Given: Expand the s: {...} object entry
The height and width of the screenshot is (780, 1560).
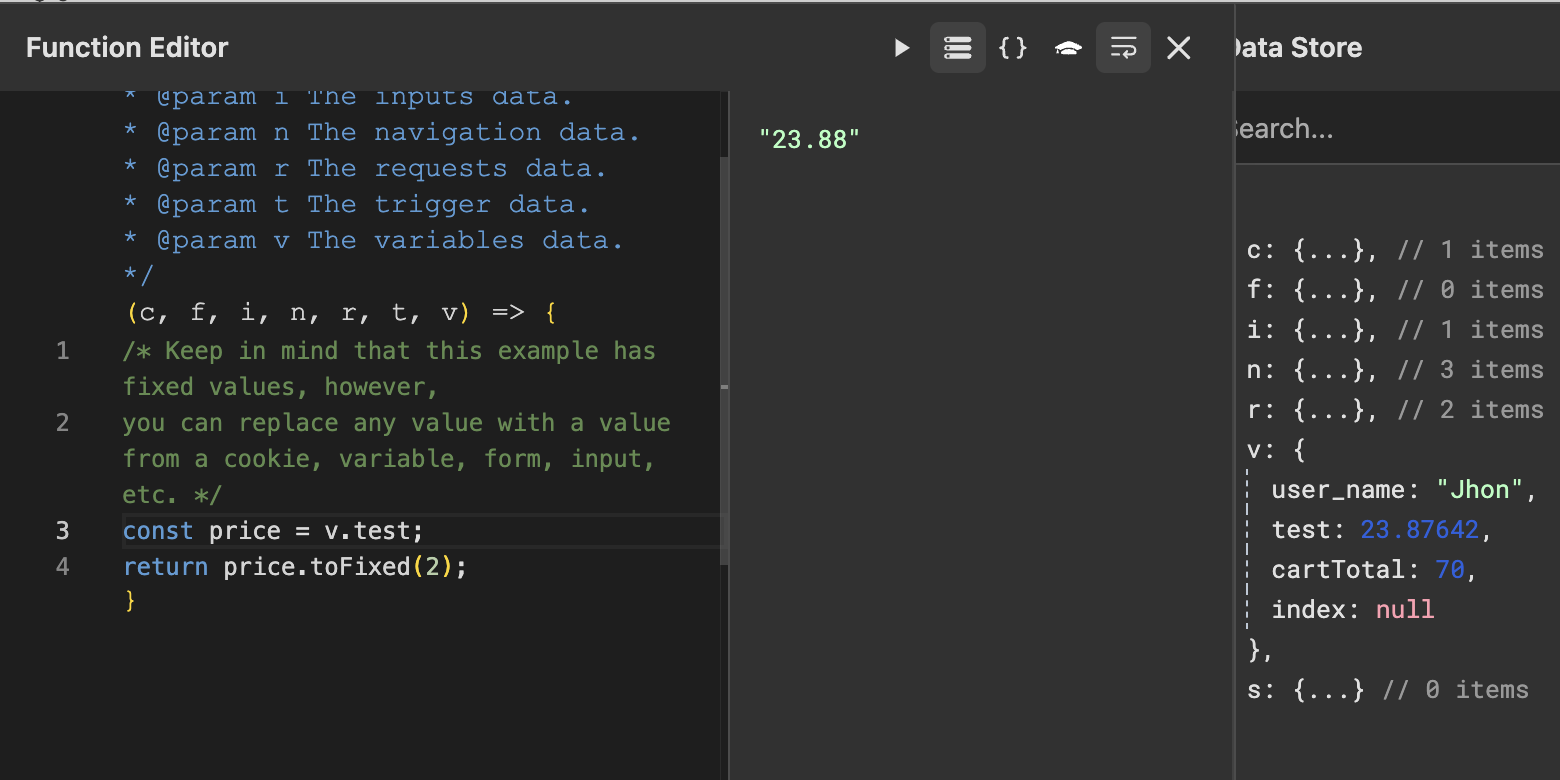Looking at the screenshot, I should click(x=1388, y=690).
